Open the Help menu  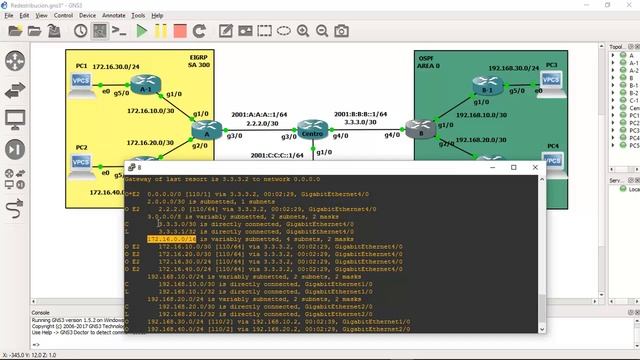click(157, 16)
